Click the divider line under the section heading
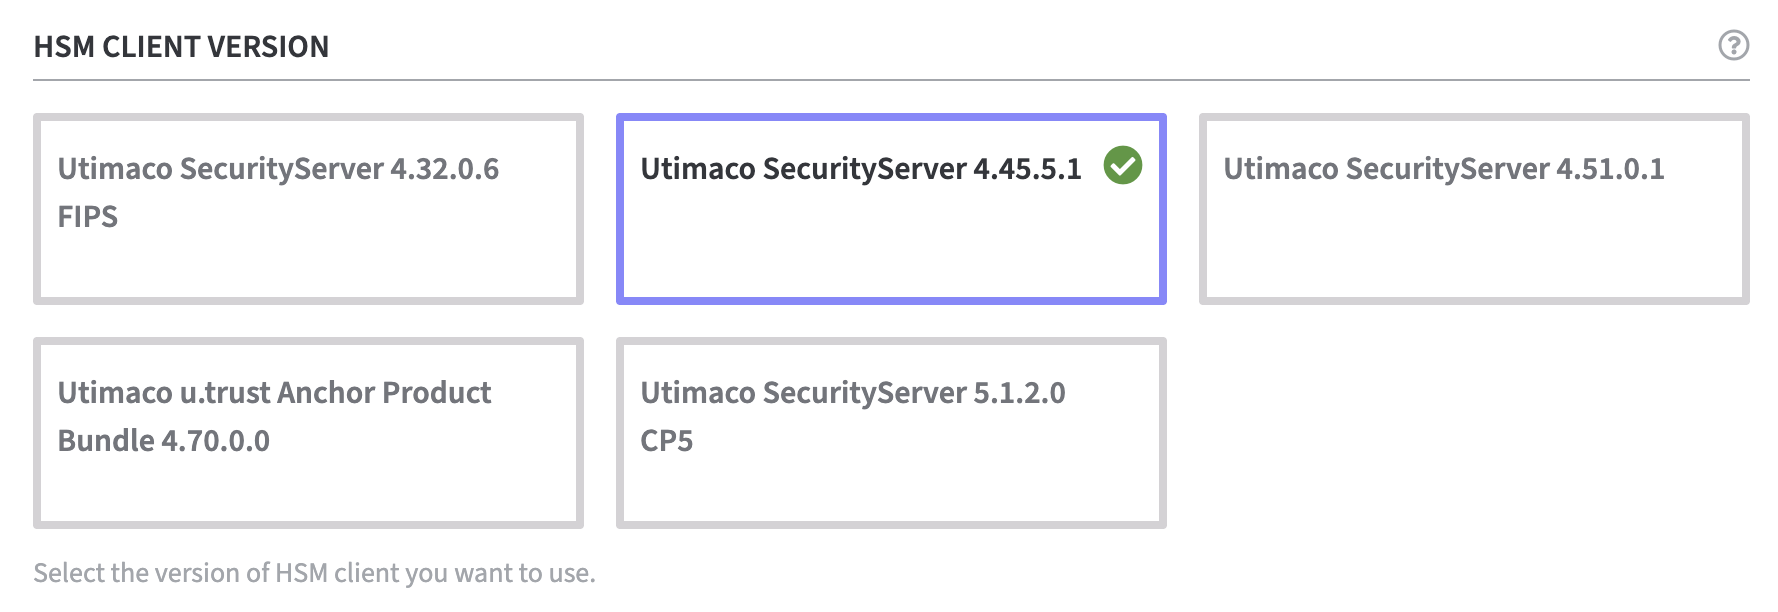This screenshot has width=1778, height=612. pyautogui.click(x=891, y=80)
